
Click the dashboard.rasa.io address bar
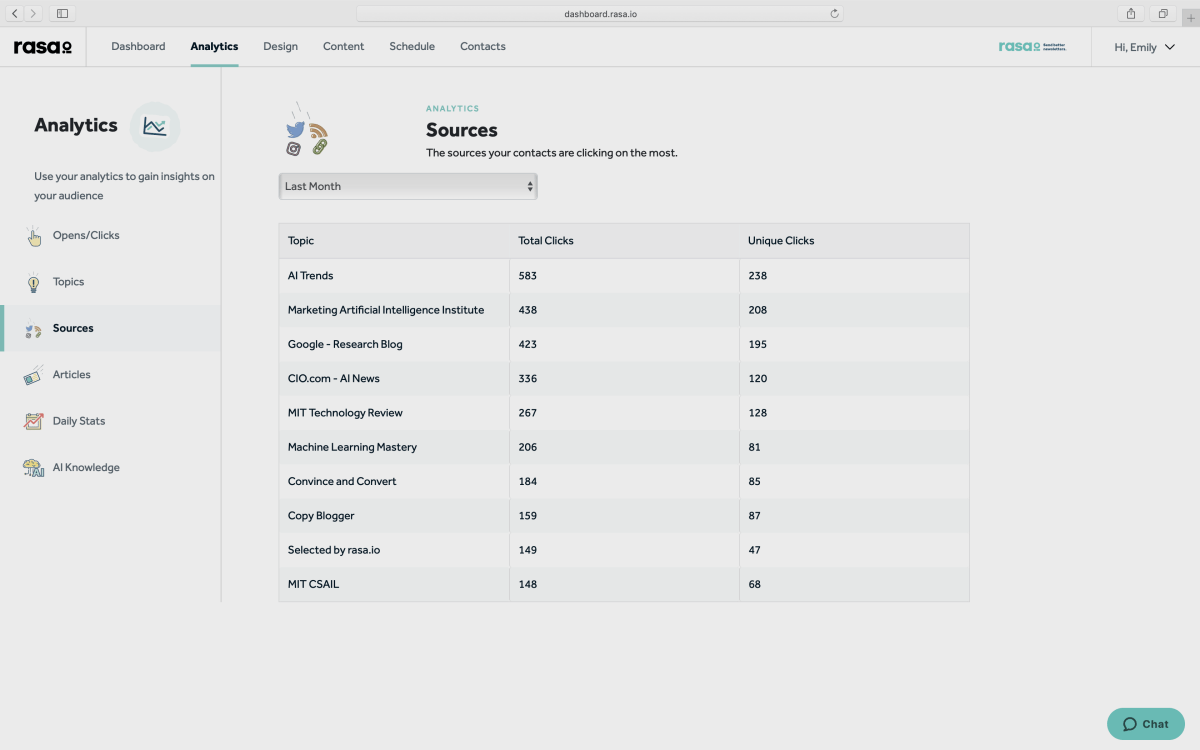coord(600,13)
